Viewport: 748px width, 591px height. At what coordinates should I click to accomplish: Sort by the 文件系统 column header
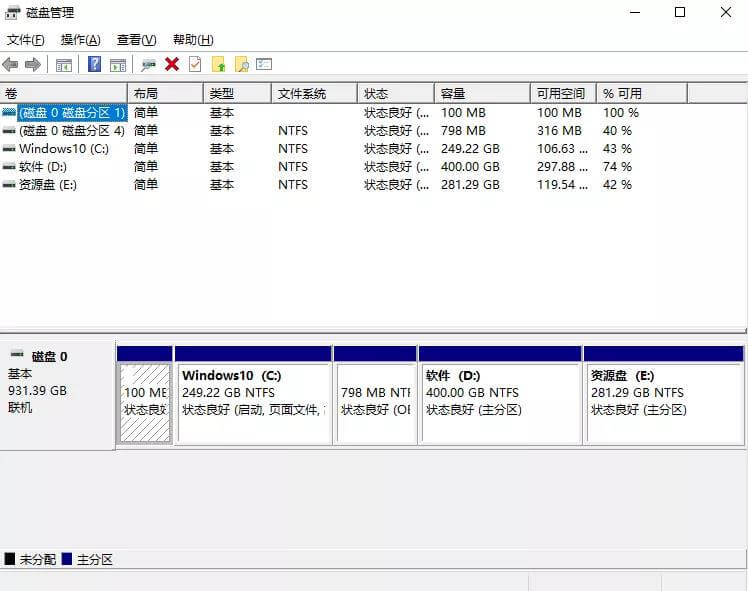click(x=314, y=93)
